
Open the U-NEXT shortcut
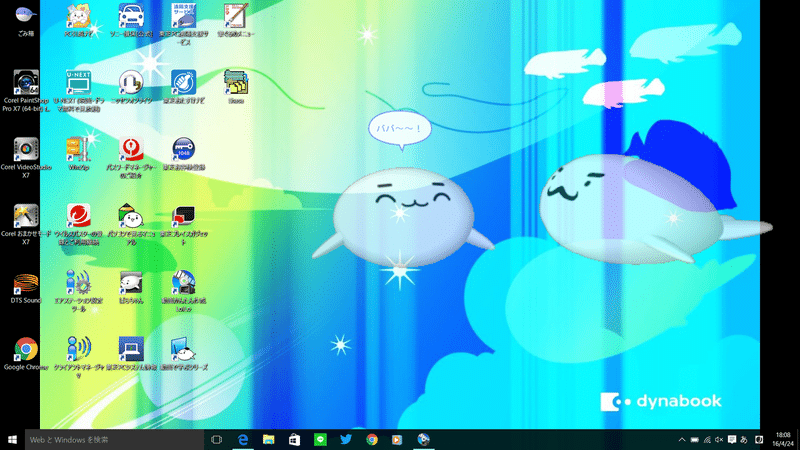tap(79, 83)
